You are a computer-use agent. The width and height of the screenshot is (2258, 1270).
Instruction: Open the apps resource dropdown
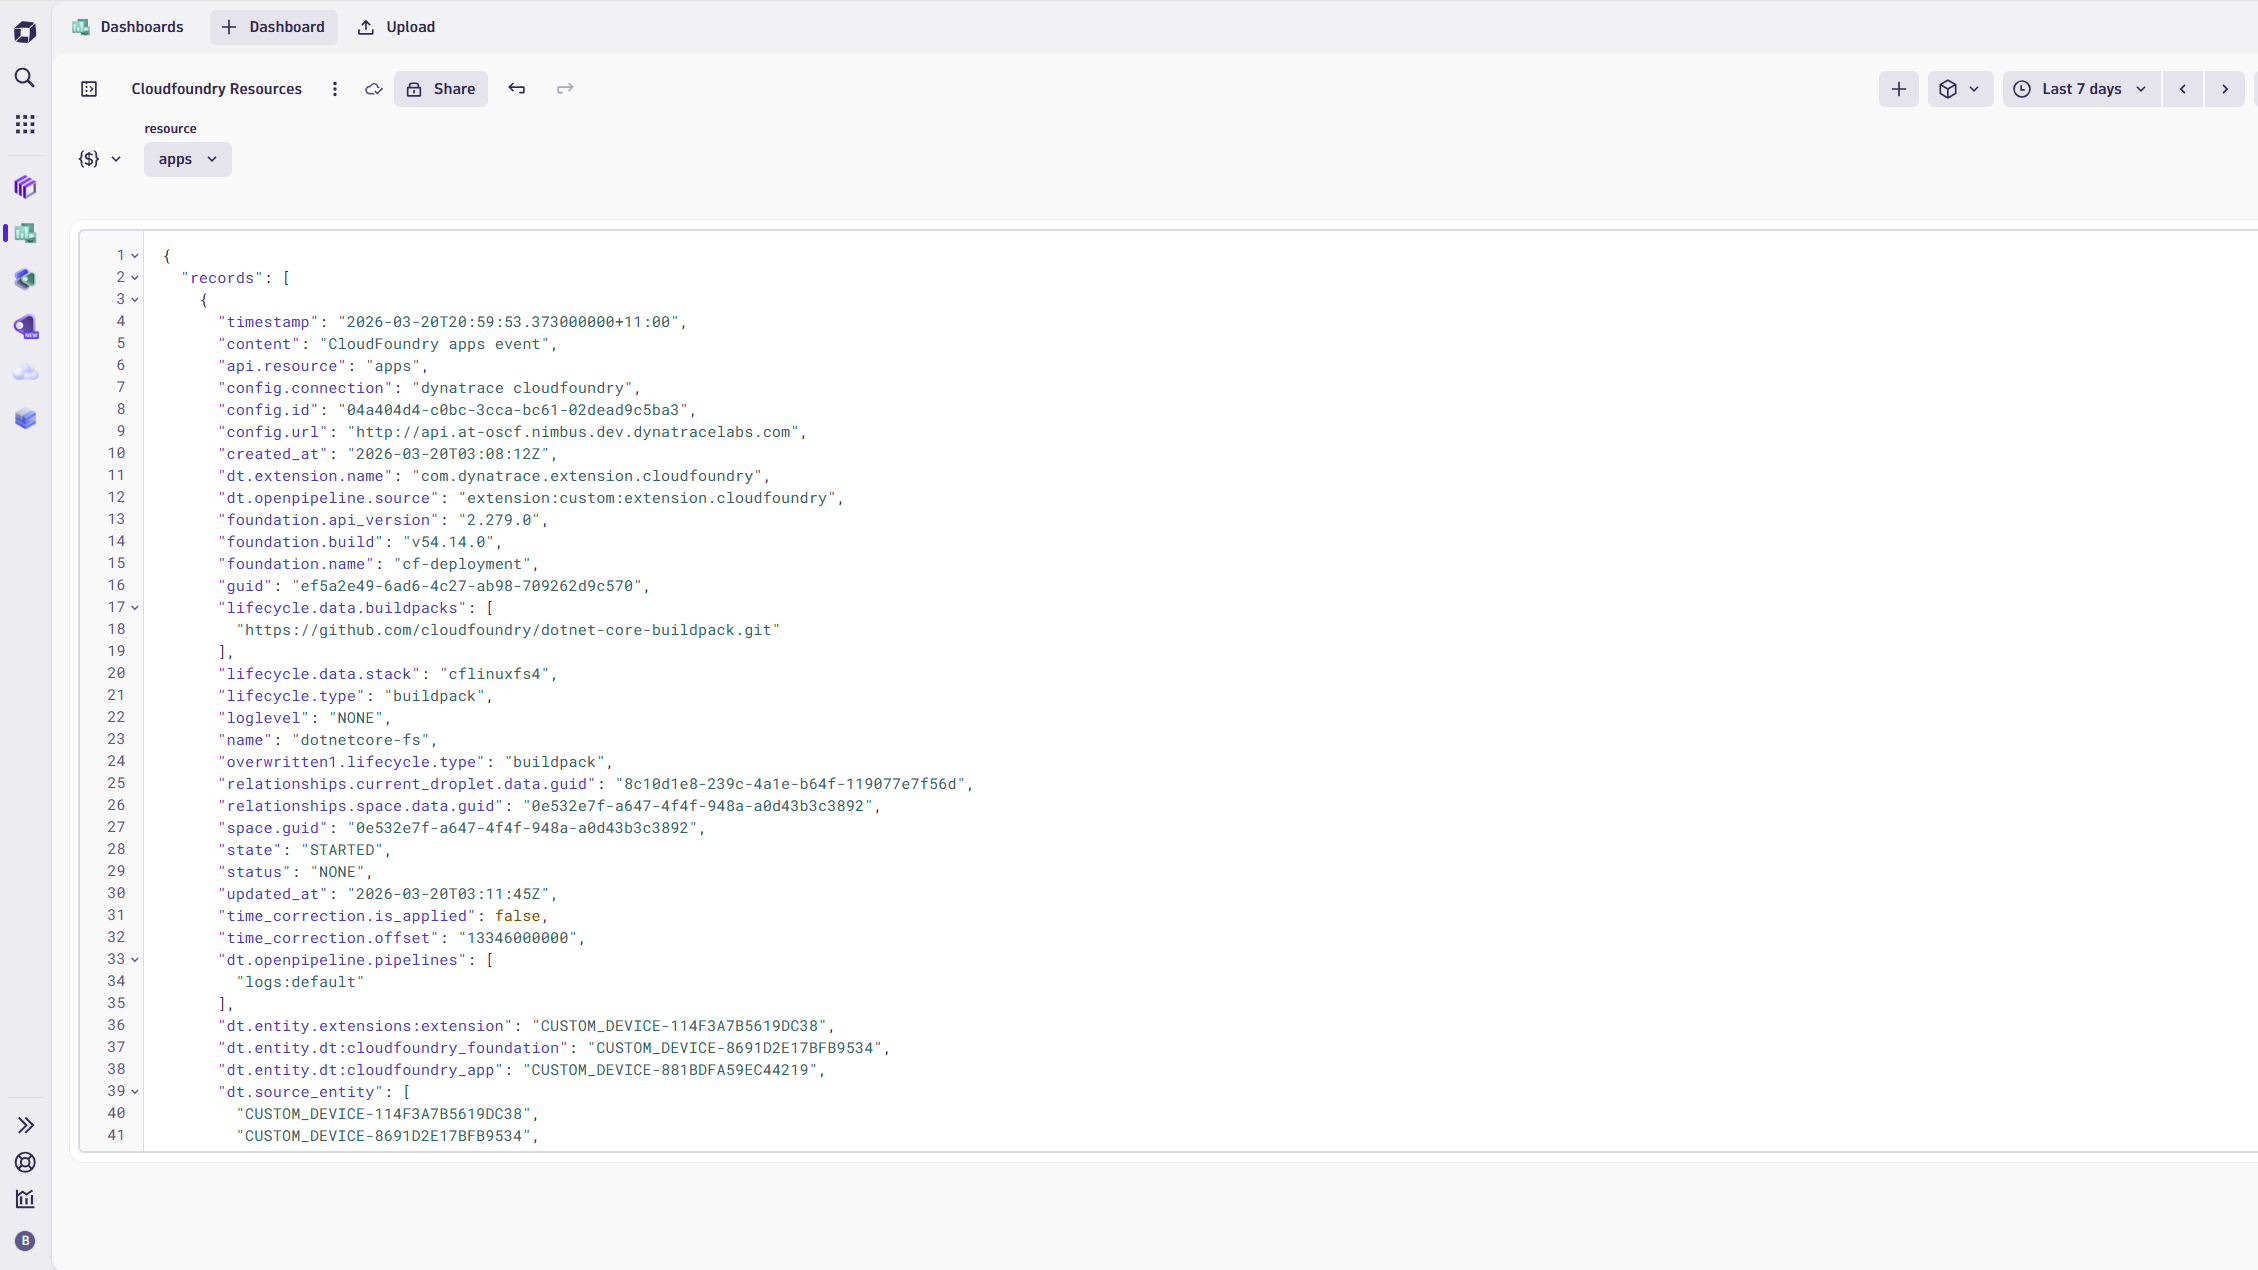(187, 159)
